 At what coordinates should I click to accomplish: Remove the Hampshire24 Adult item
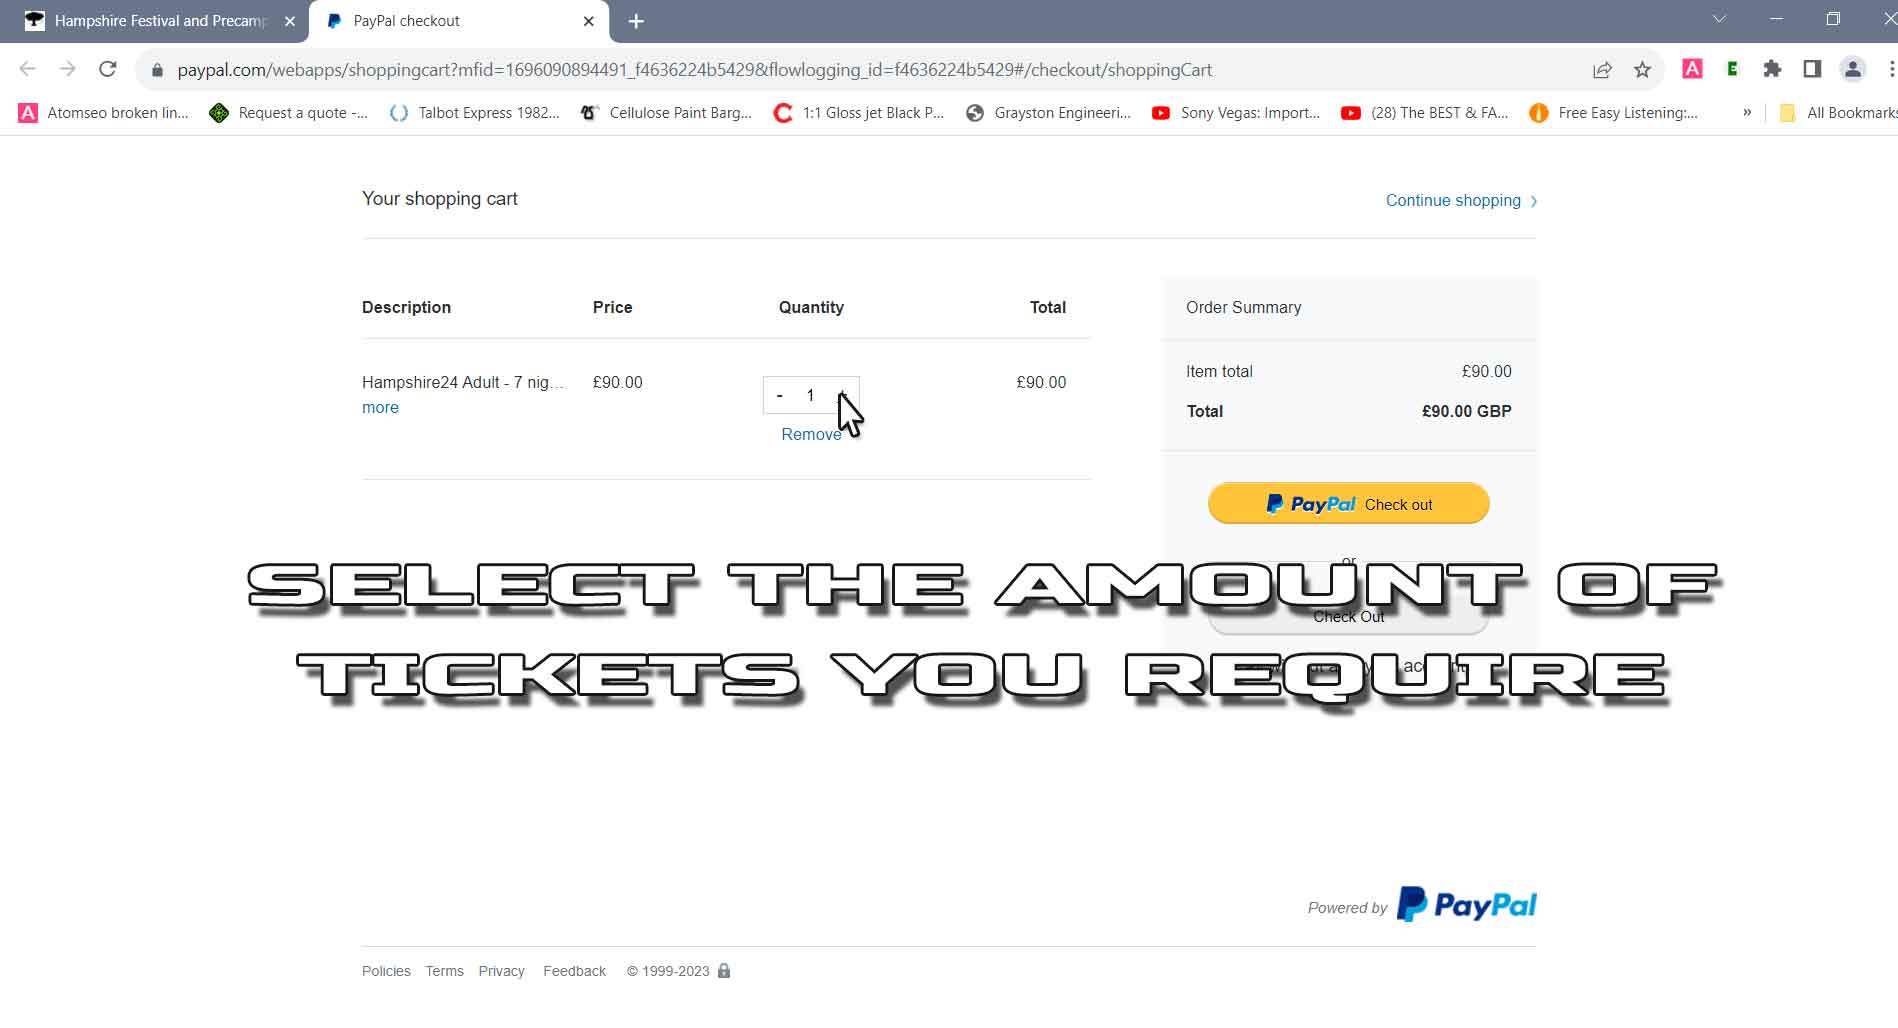tap(811, 434)
